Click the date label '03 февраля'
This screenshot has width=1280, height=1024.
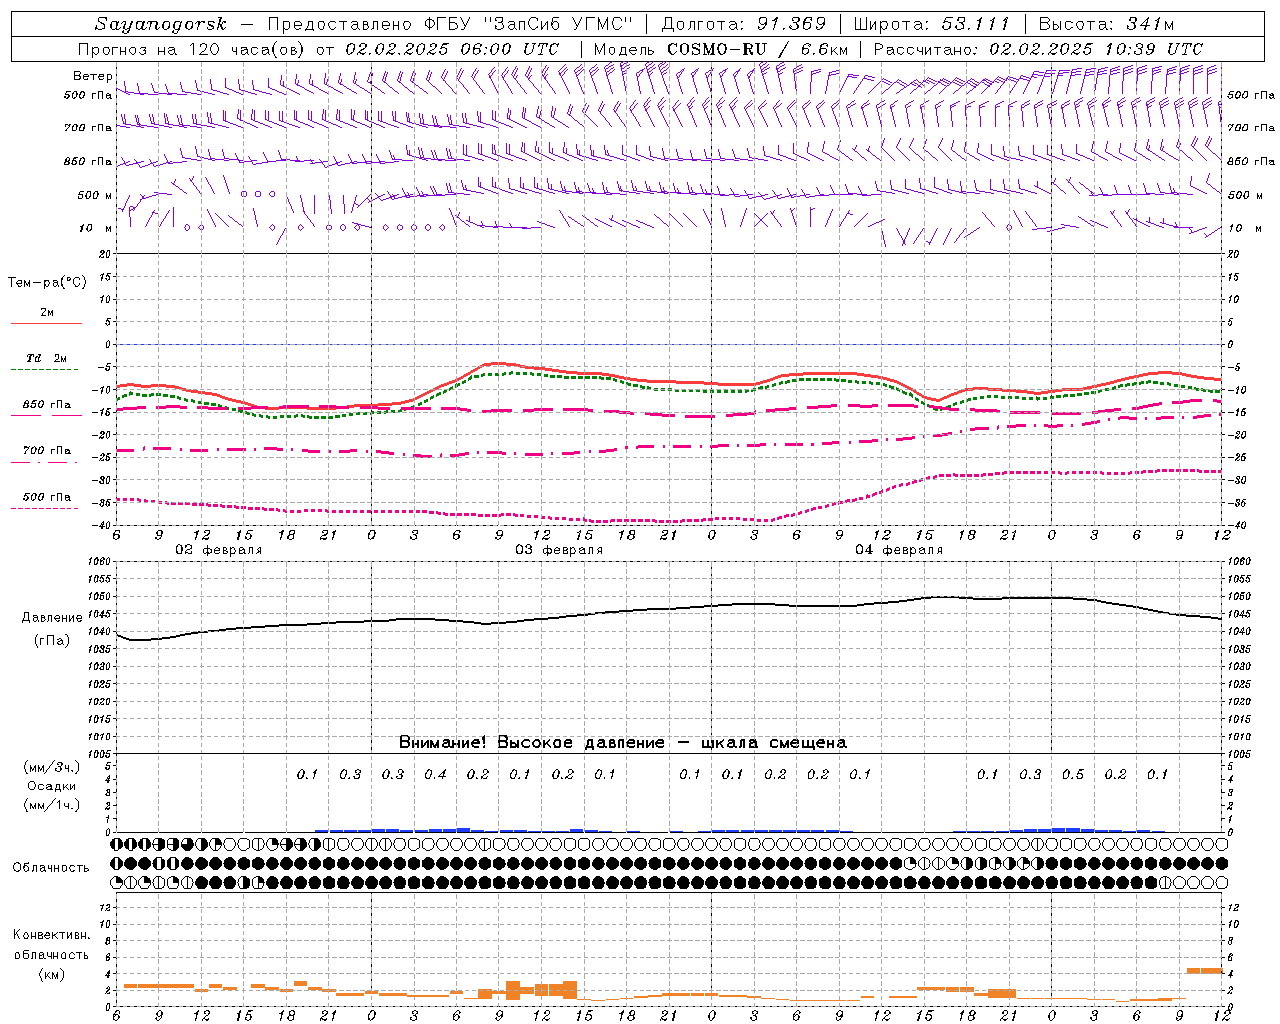click(x=559, y=550)
